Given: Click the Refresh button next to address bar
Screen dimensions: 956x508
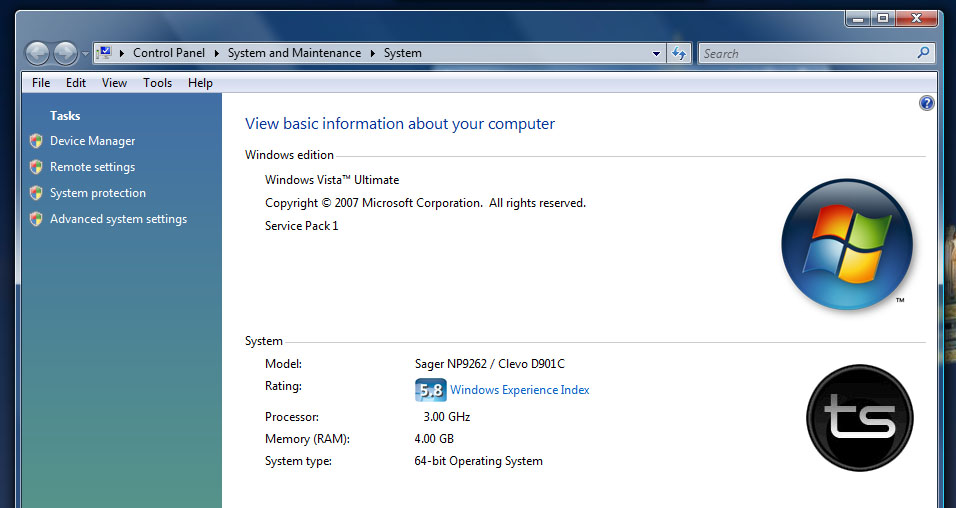Looking at the screenshot, I should coord(679,54).
